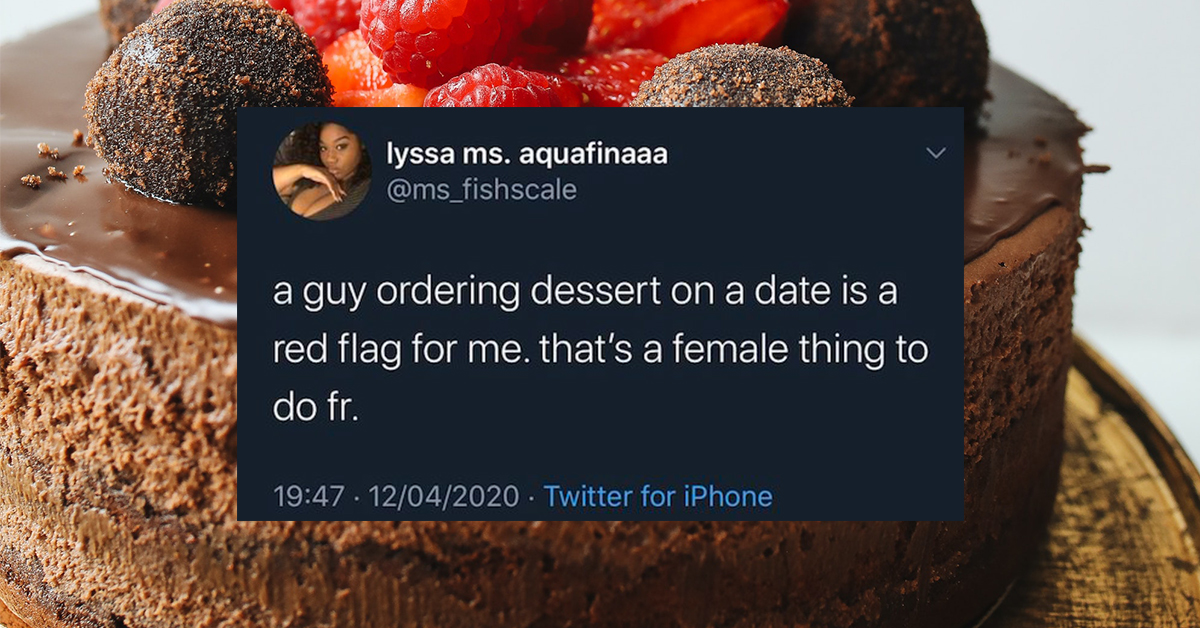Screen dimensions: 1200x628
Task: Open the display name lyssa ms. aquafinaaa
Action: pos(526,155)
